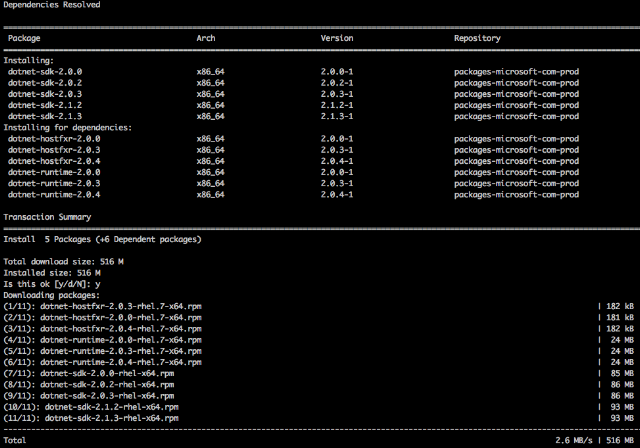Click version 2.1.3-1 value
Viewport: 640px width, 448px height.
pyautogui.click(x=337, y=116)
